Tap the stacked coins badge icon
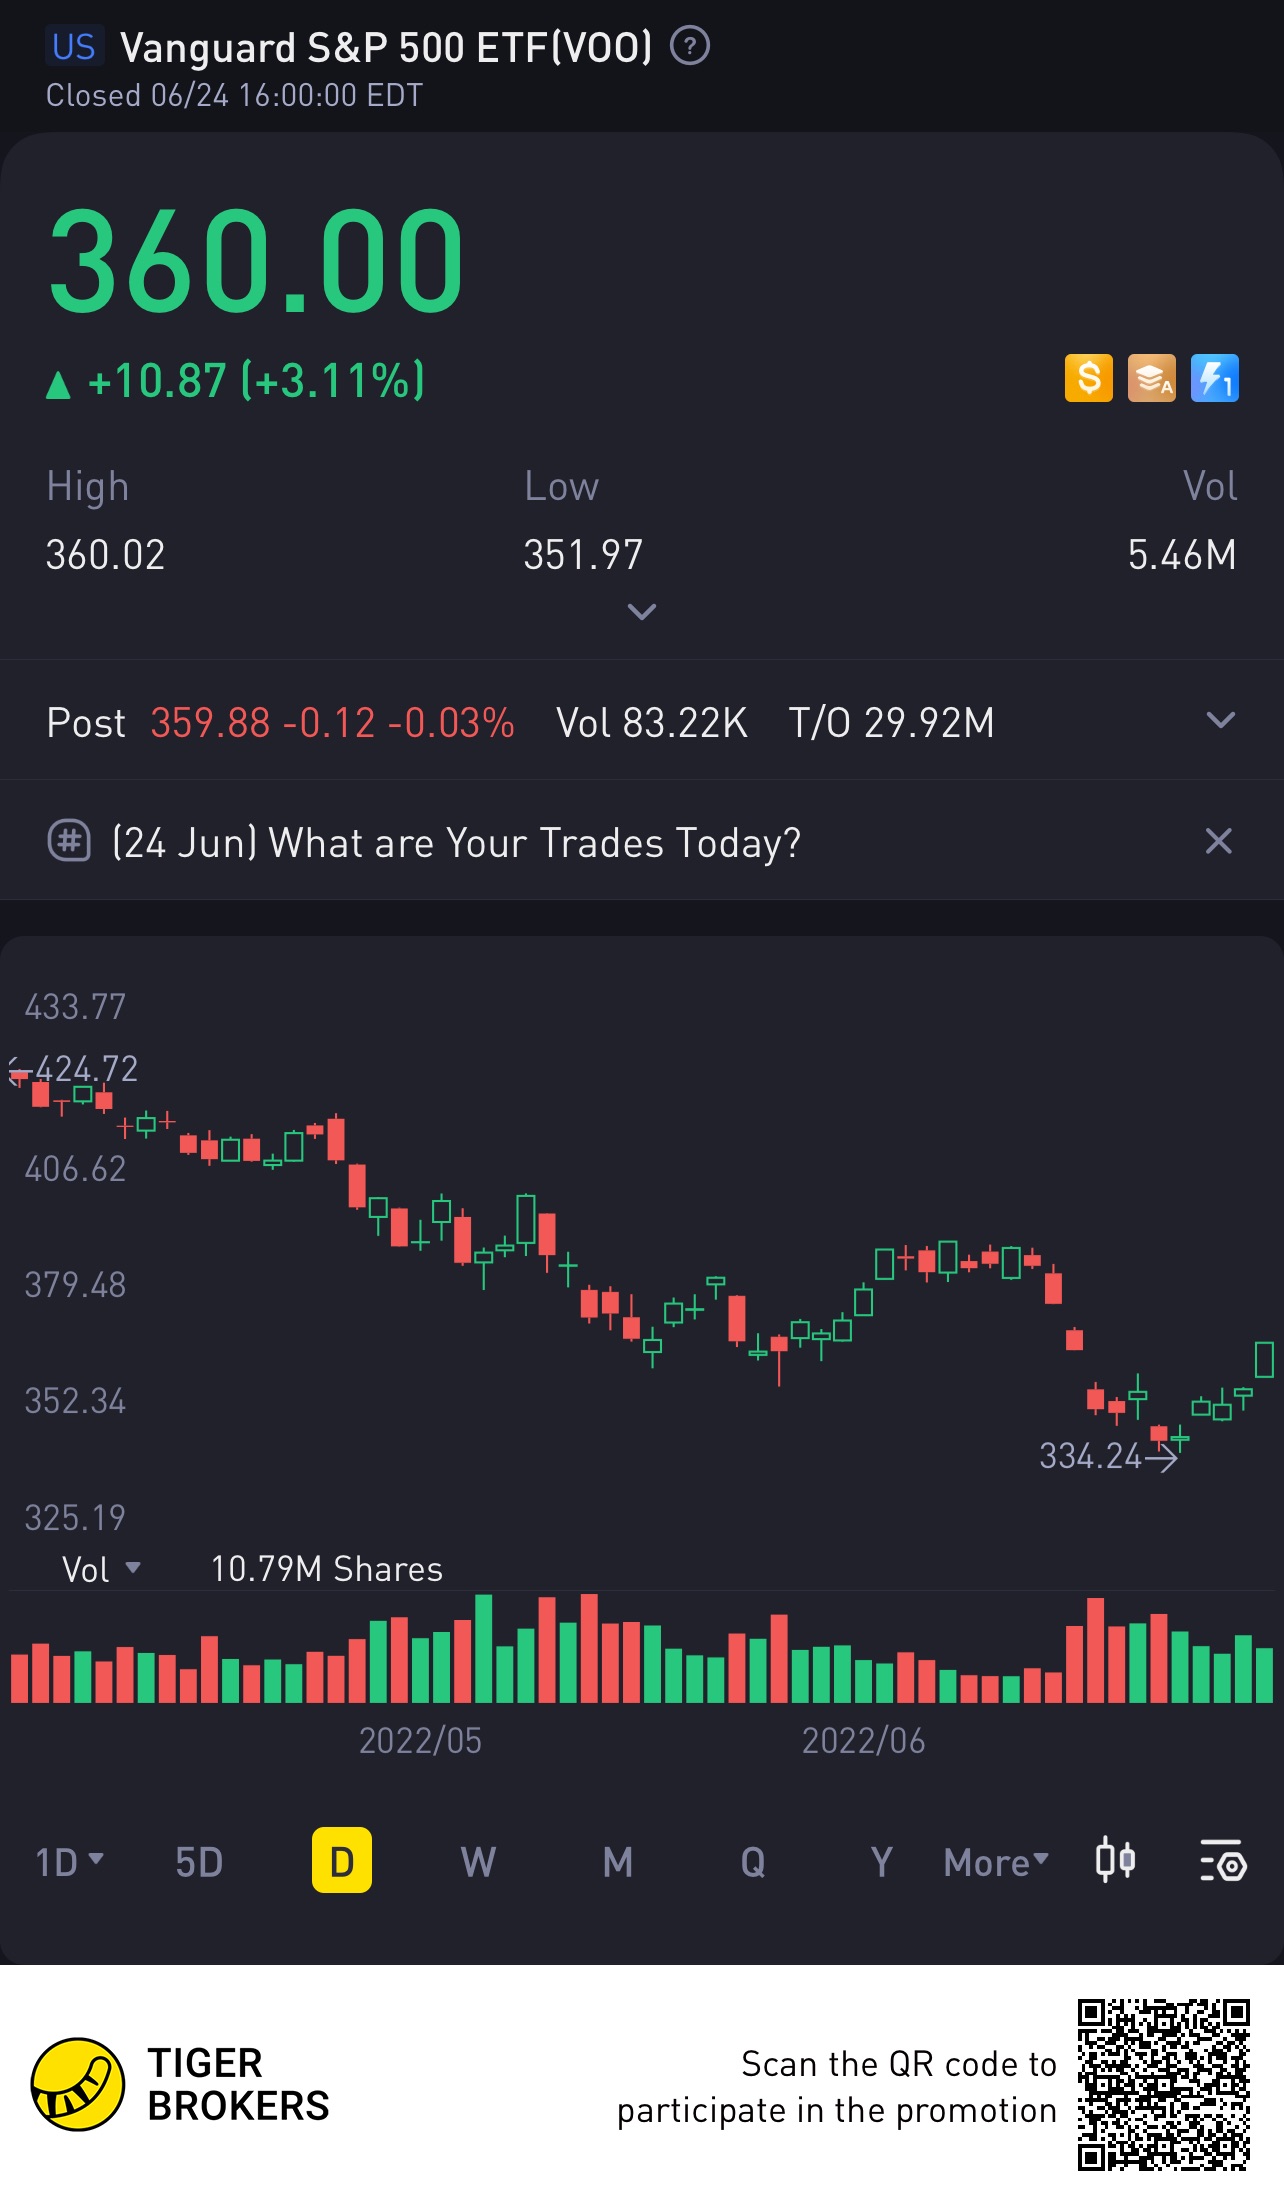1284x2205 pixels. [x=1151, y=379]
